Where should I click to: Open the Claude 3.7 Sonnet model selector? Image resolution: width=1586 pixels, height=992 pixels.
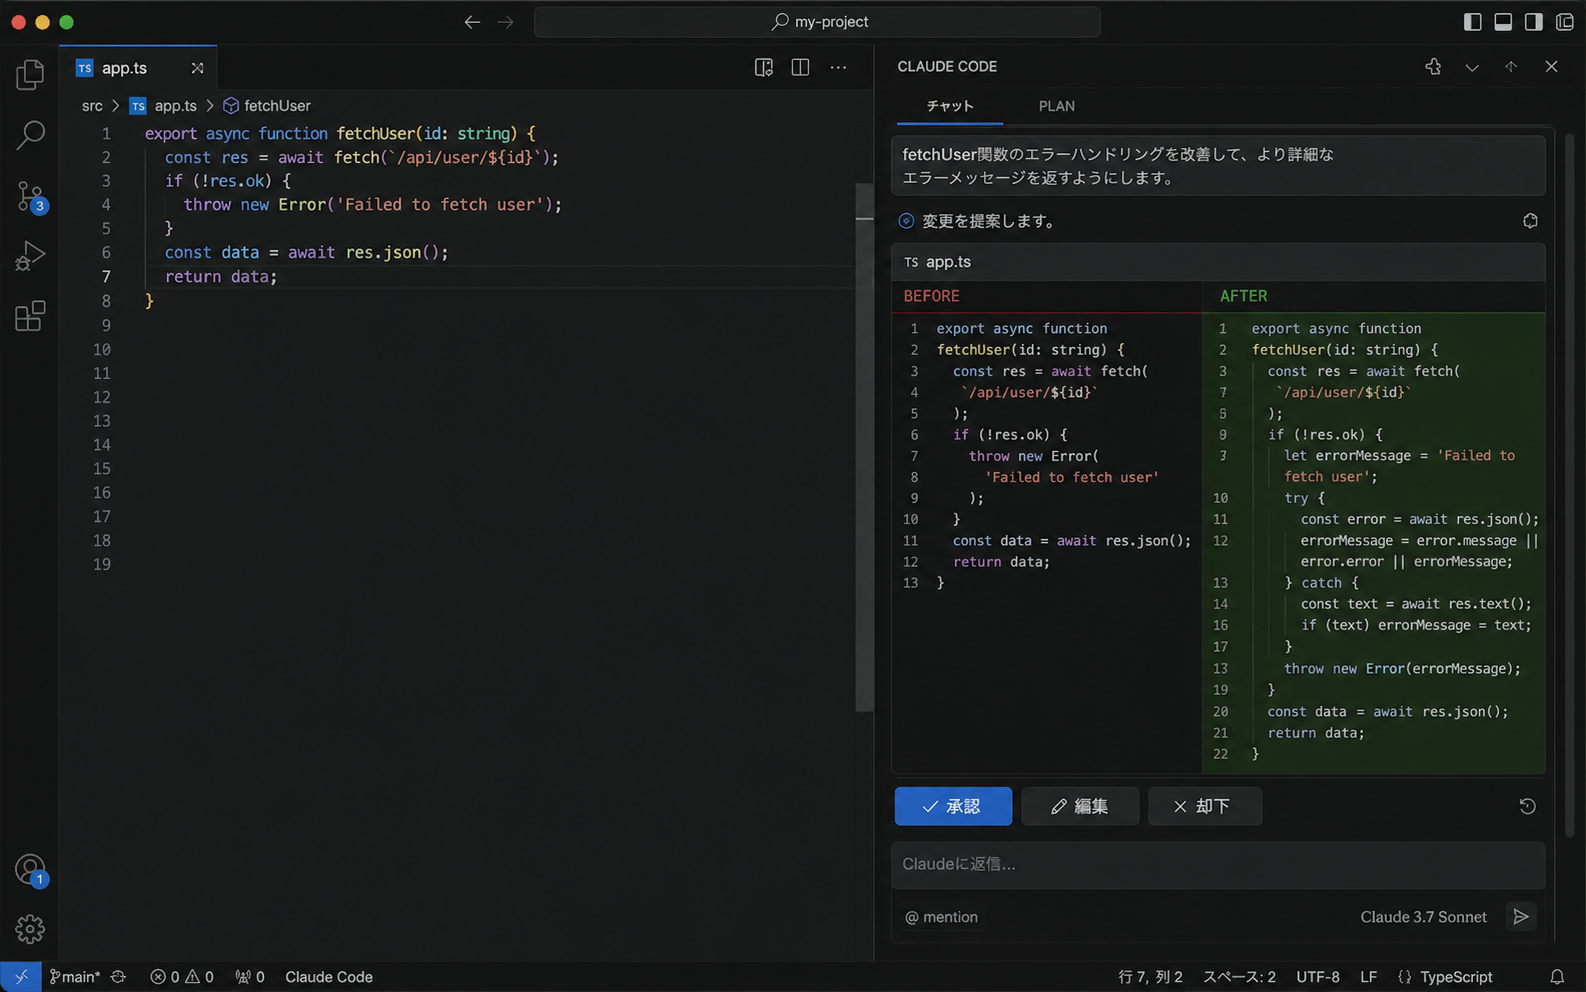1423,917
